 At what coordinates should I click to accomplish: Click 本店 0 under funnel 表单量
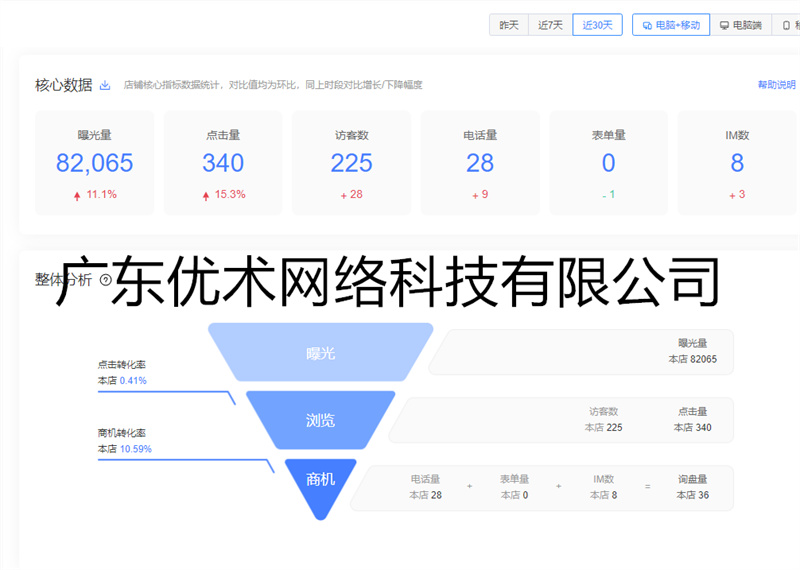tap(514, 495)
